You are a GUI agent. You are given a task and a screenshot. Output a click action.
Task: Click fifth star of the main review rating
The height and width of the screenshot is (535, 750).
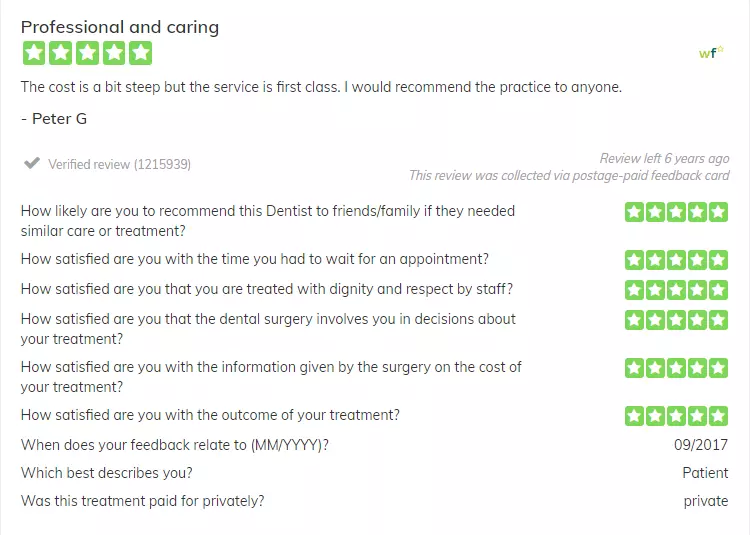[x=141, y=53]
